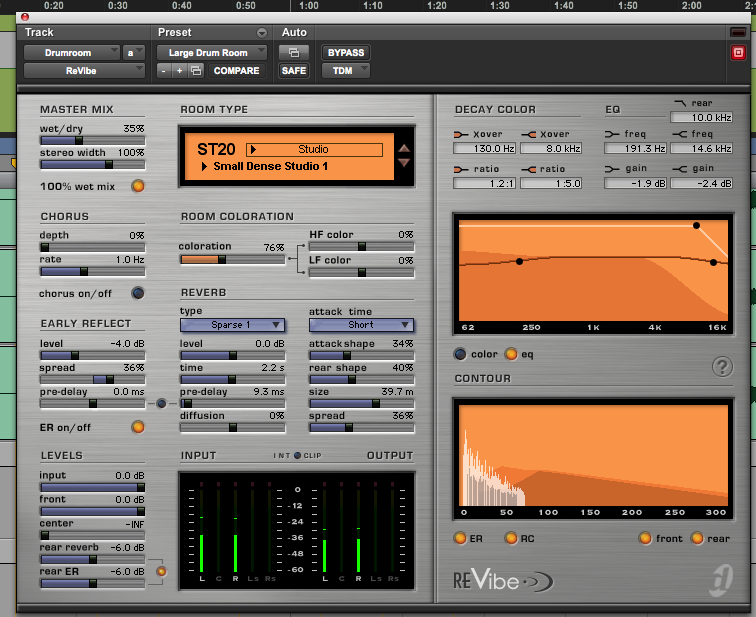Screen dimensions: 756x617
Task: Click the diffusion slider
Action: pyautogui.click(x=232, y=428)
